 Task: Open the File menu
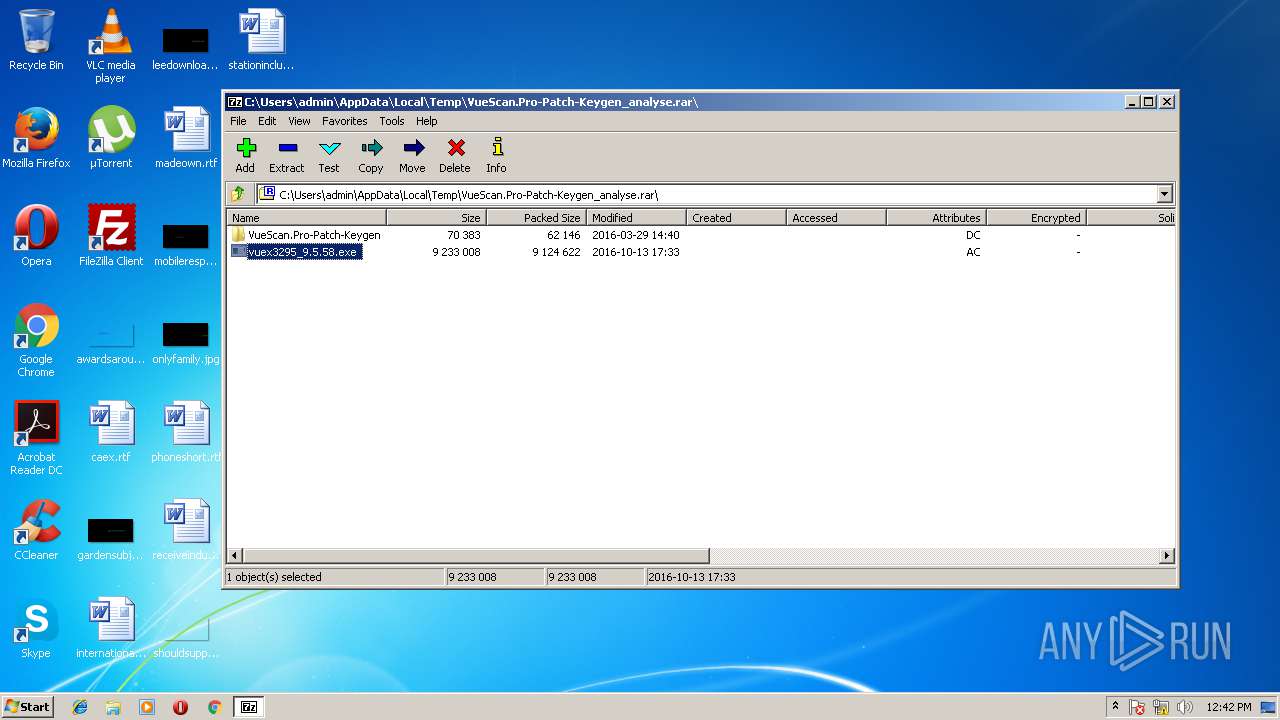tap(238, 121)
